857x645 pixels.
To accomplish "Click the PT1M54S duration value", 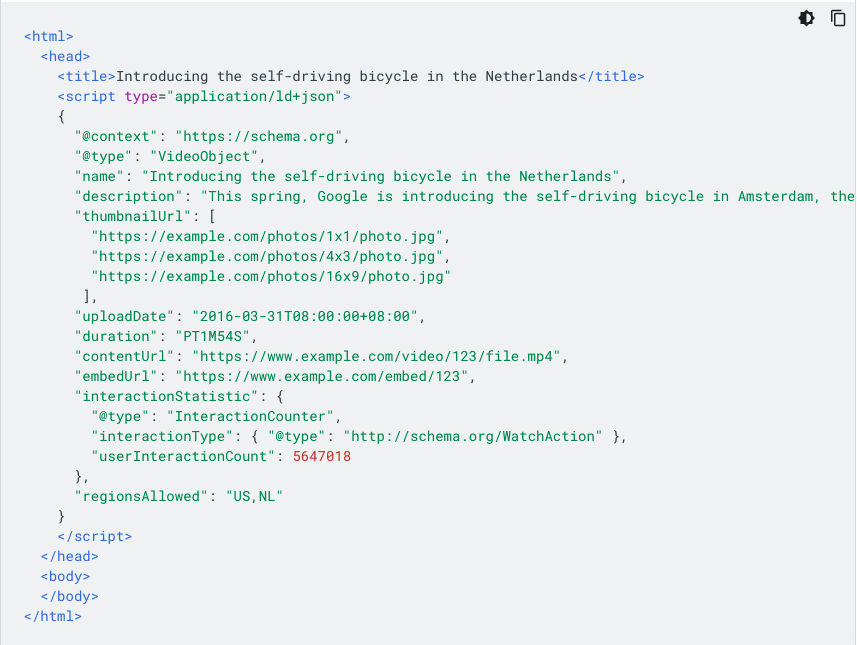I will [212, 337].
